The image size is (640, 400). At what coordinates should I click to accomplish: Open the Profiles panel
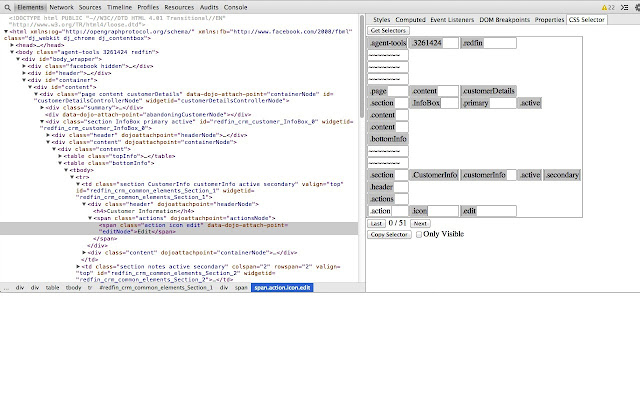148,7
